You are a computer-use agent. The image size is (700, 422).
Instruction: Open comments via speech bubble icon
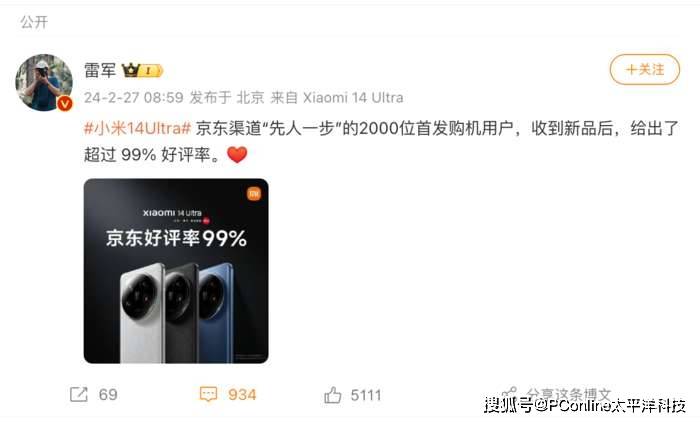pyautogui.click(x=208, y=394)
